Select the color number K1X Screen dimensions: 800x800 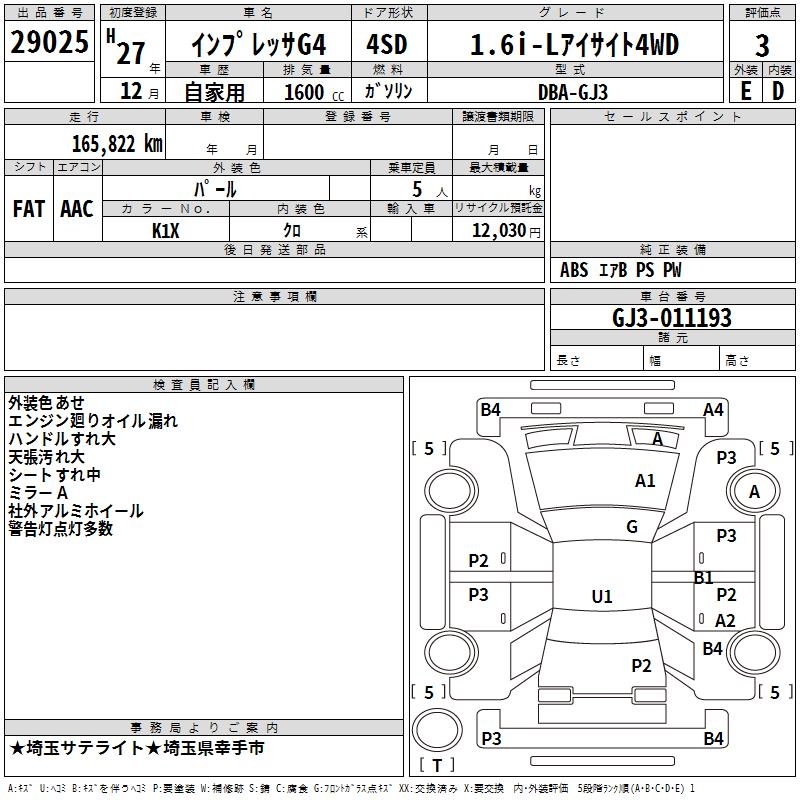(165, 230)
